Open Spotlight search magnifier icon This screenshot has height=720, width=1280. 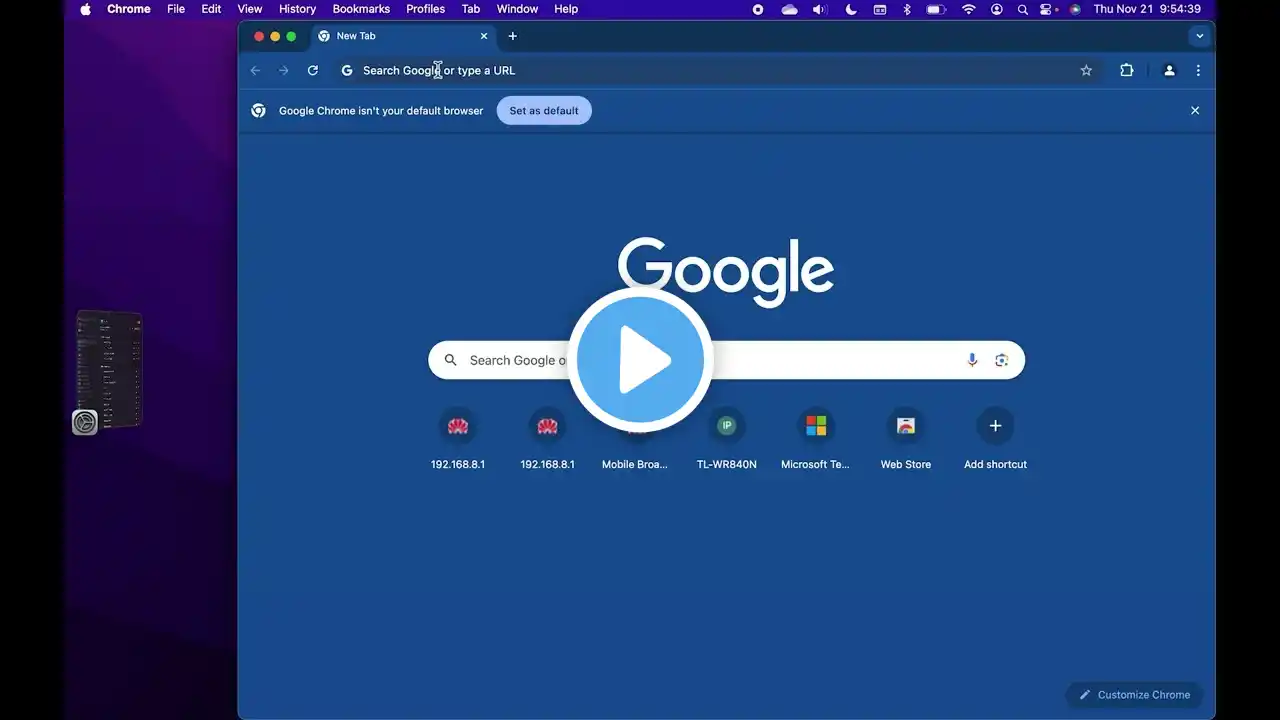[x=1022, y=9]
